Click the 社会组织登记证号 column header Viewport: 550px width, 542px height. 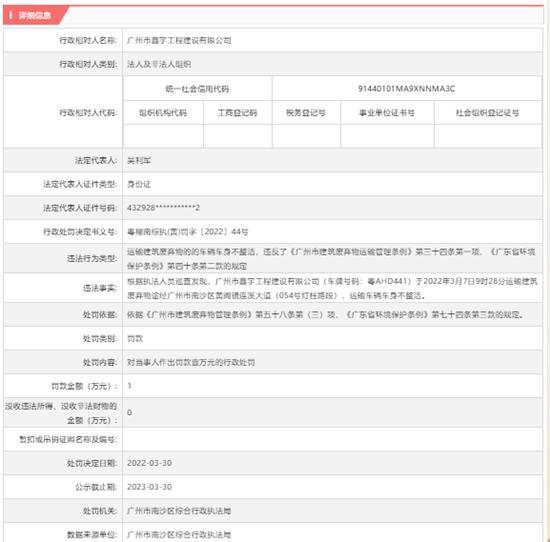pyautogui.click(x=488, y=113)
